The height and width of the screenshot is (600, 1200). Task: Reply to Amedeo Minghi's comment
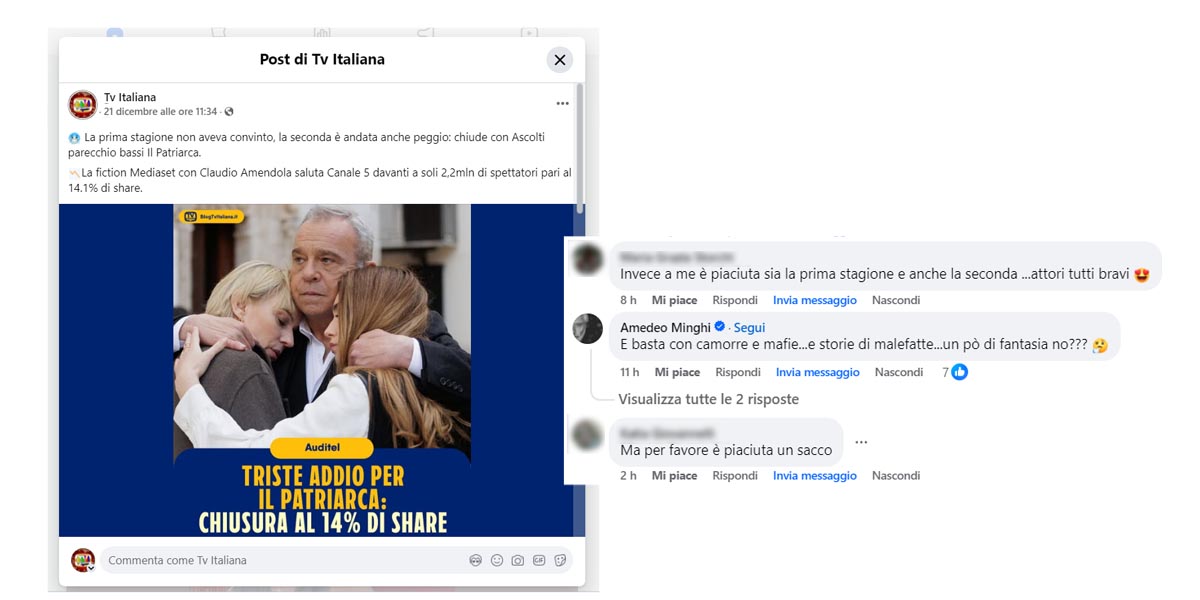coord(738,372)
